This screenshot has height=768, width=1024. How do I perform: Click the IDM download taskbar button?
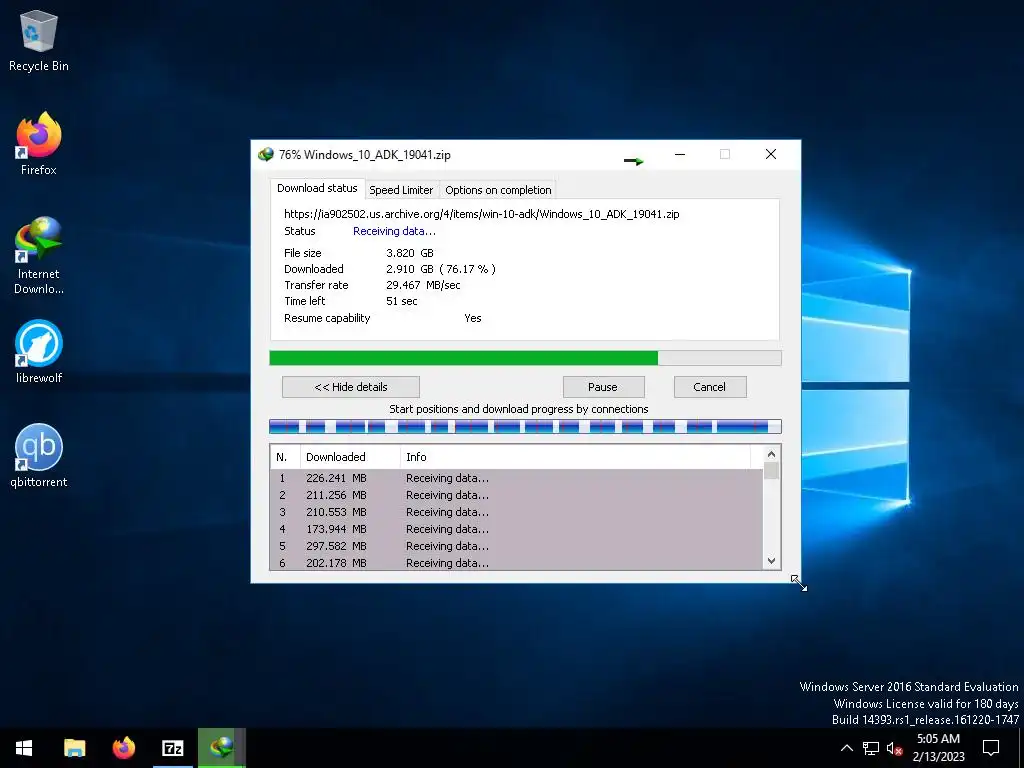221,748
